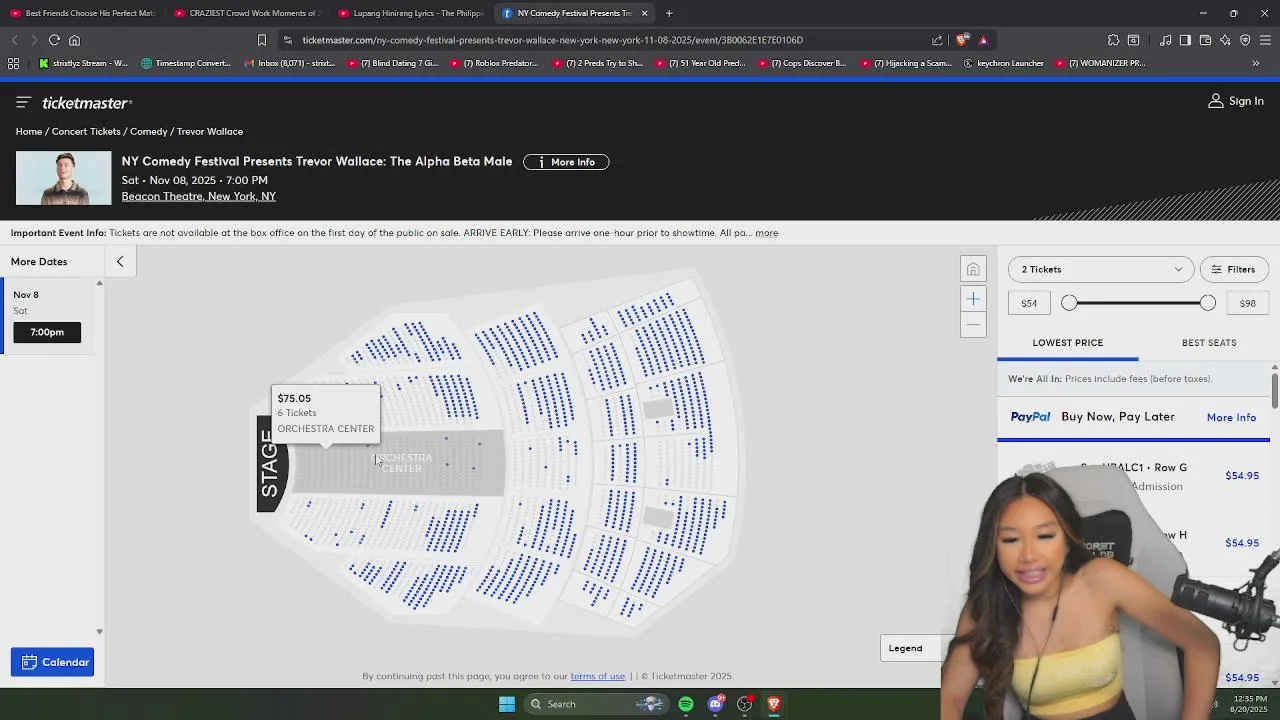This screenshot has width=1280, height=720.
Task: Open the Calendar button
Action: [53, 662]
